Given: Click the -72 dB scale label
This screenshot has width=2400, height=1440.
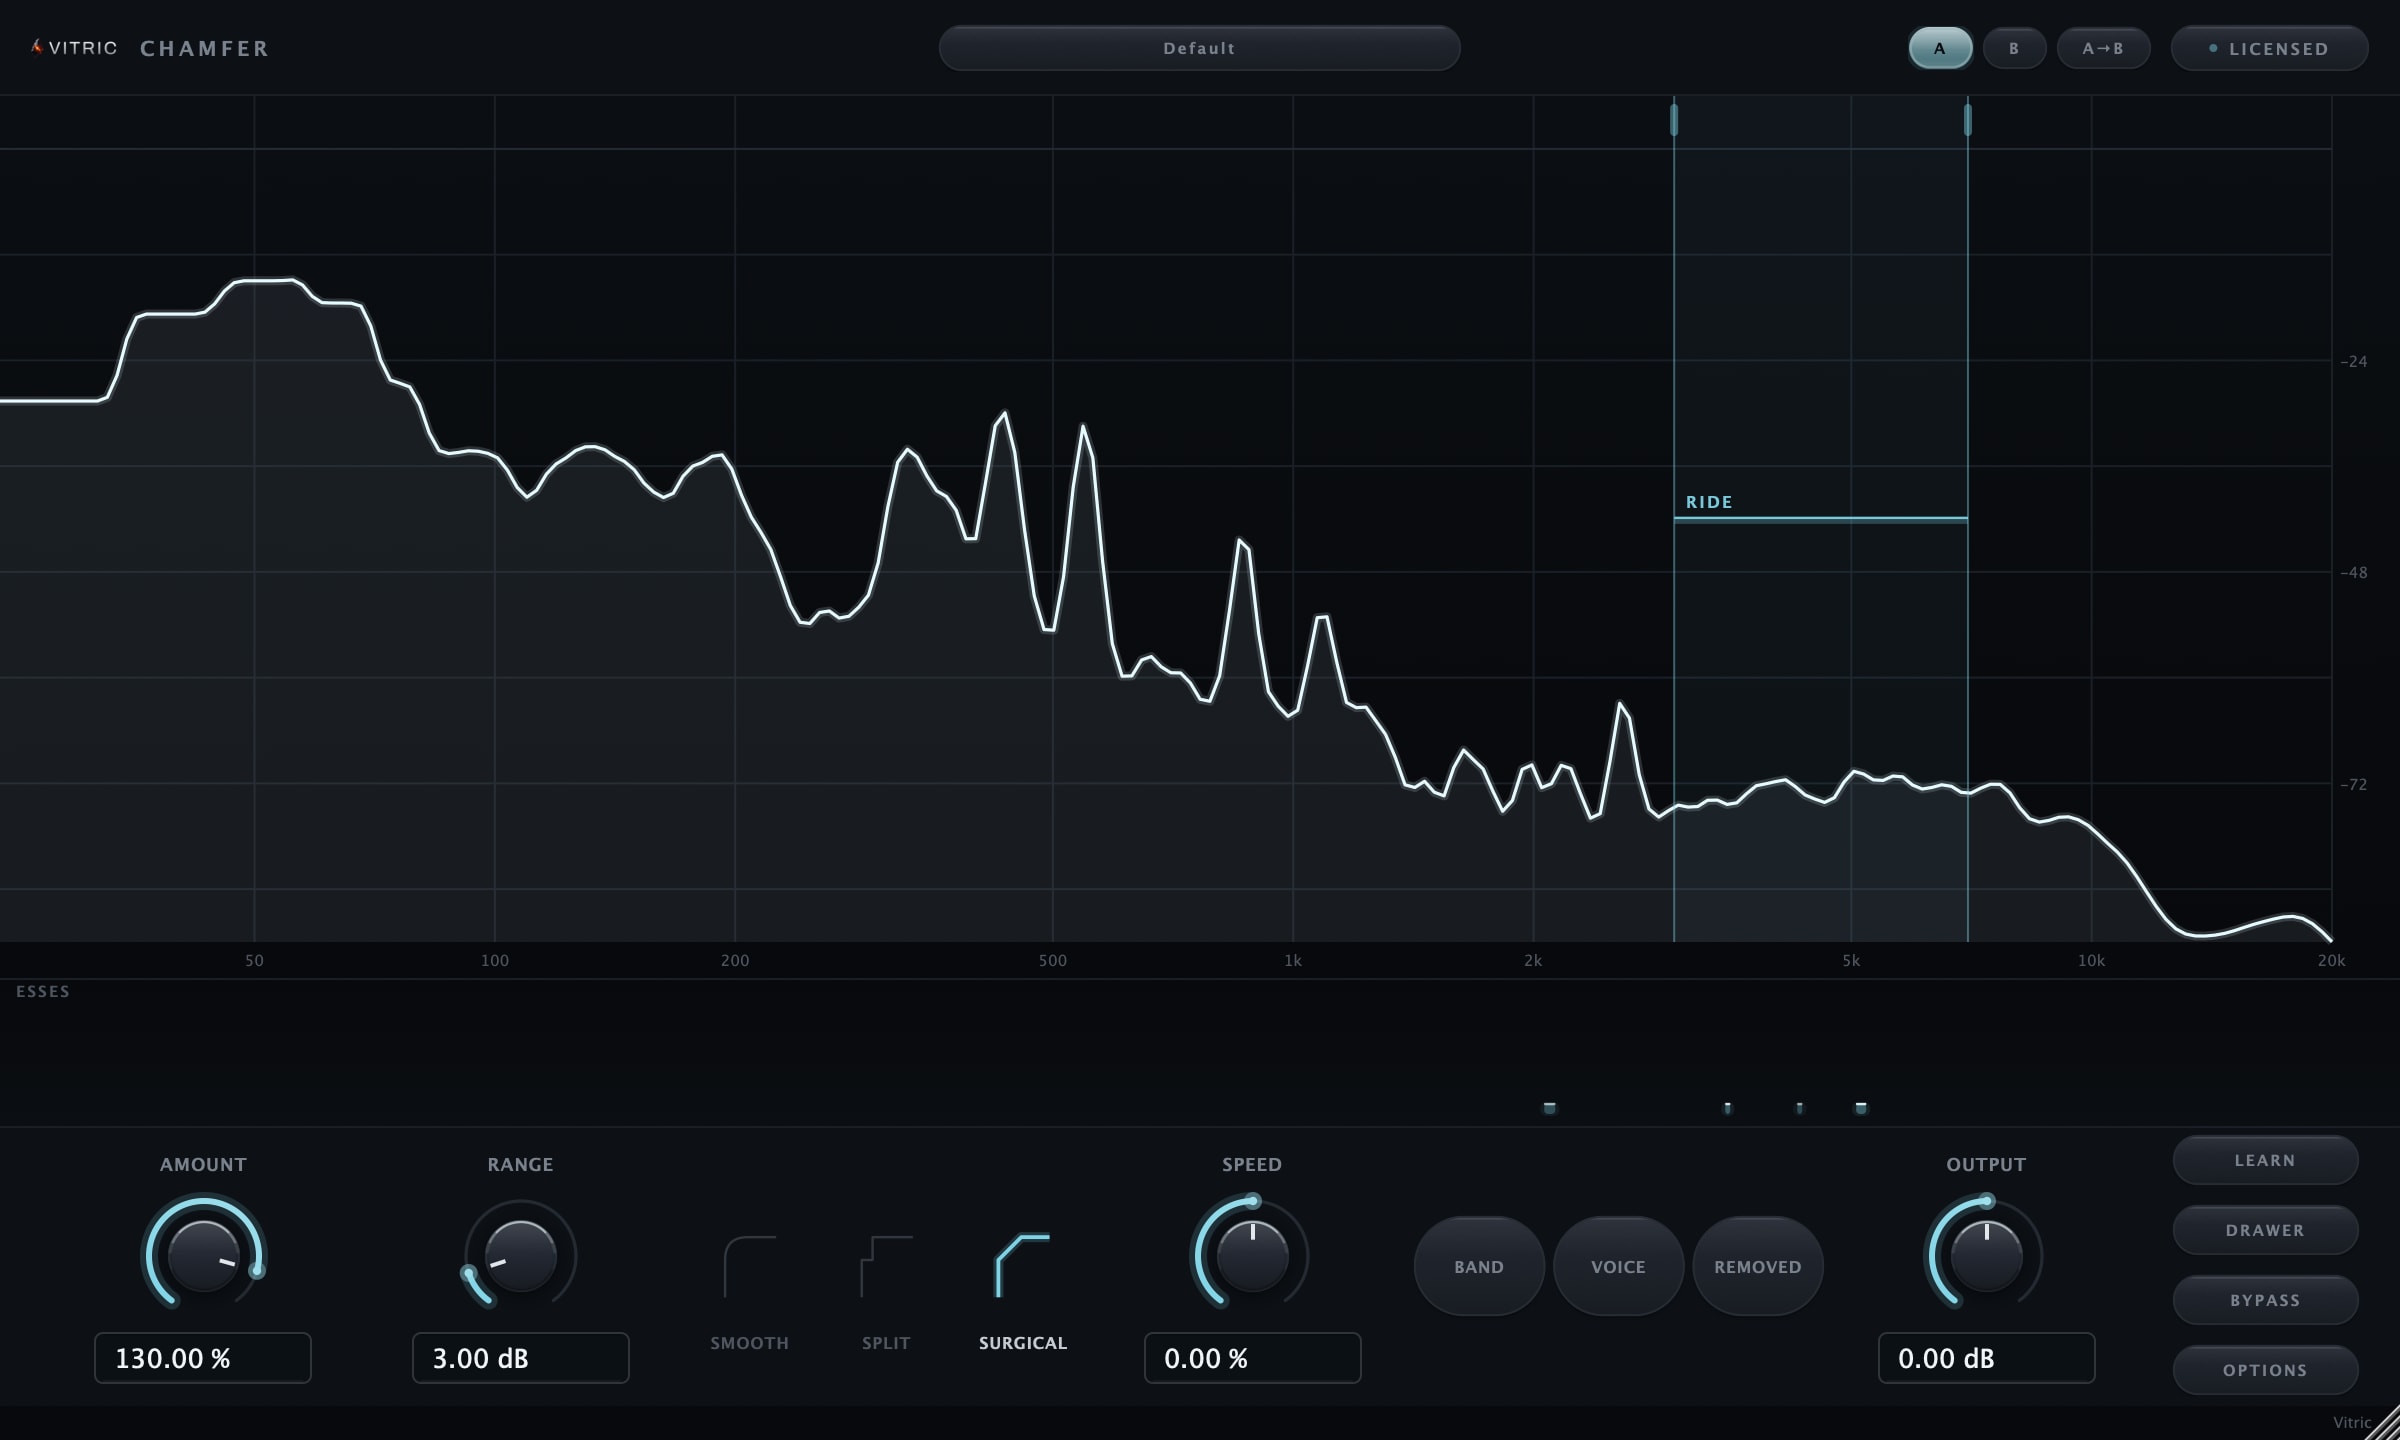Looking at the screenshot, I should pos(2354,784).
